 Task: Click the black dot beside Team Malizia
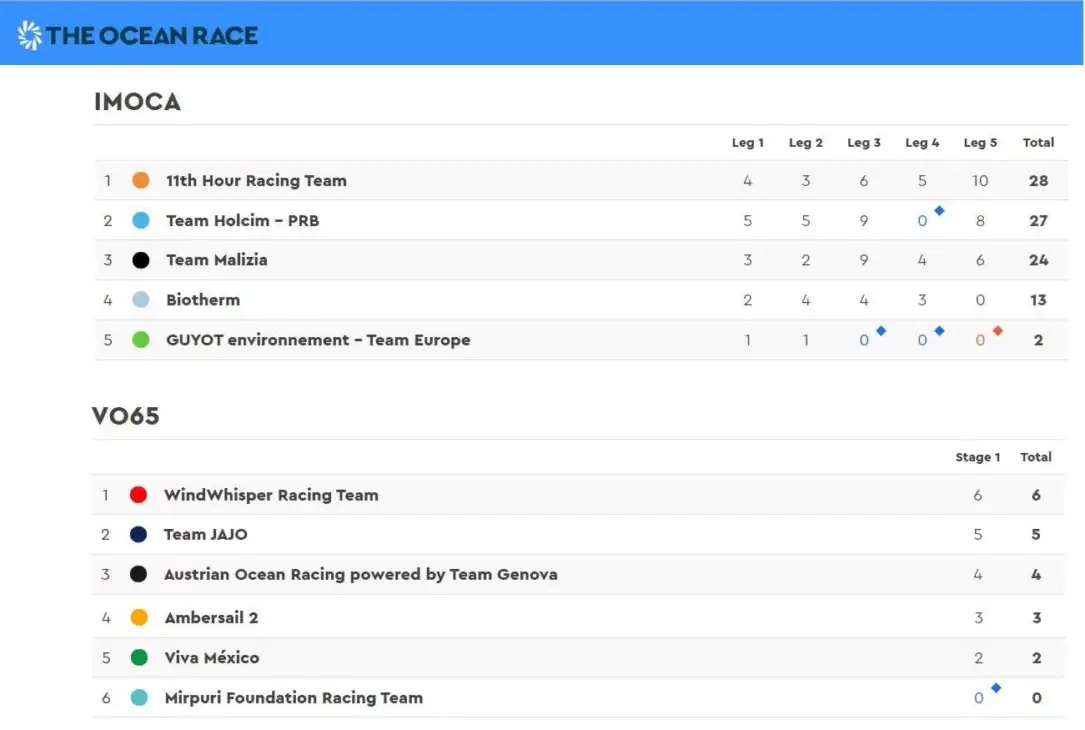coord(140,260)
